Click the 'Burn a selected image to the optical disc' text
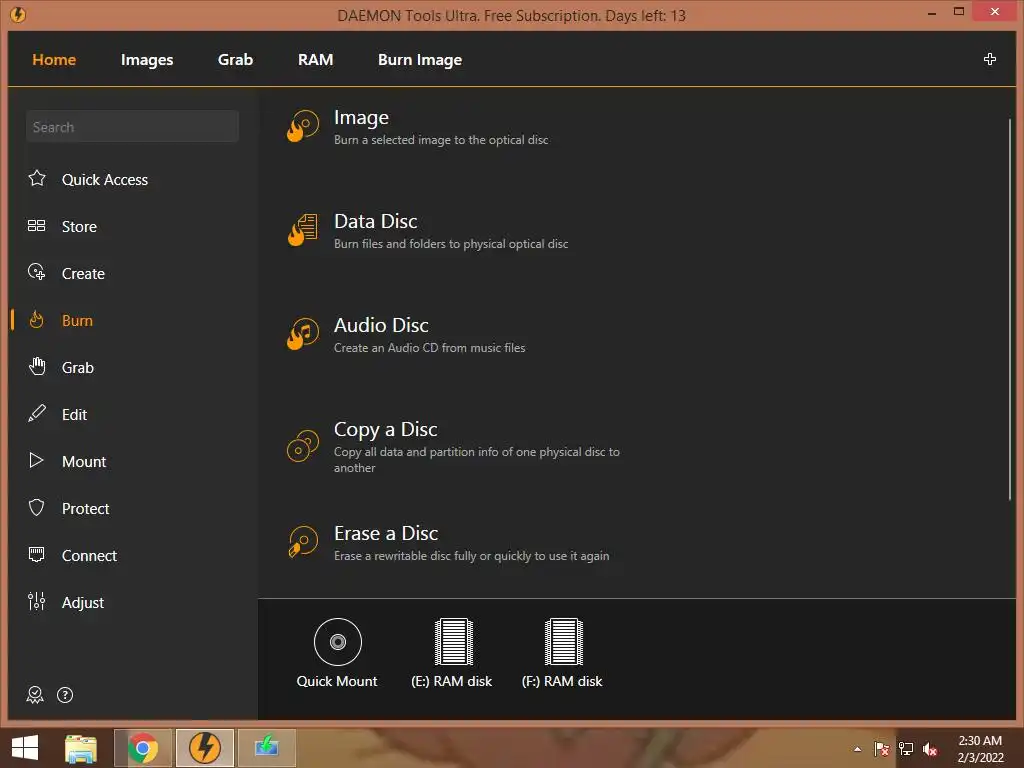The height and width of the screenshot is (768, 1024). 441,140
